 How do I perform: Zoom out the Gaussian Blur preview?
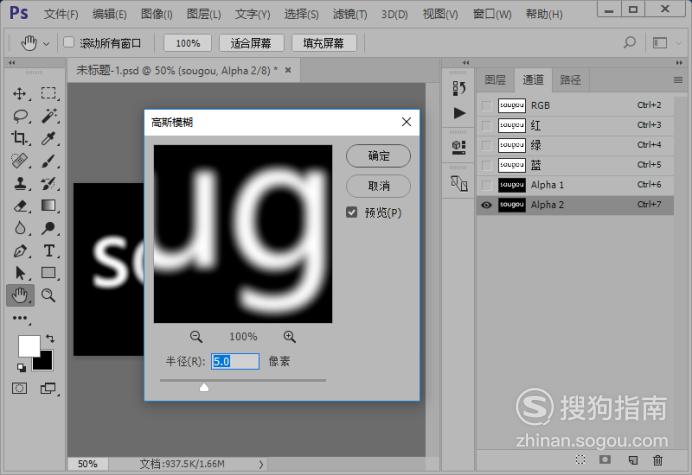196,337
